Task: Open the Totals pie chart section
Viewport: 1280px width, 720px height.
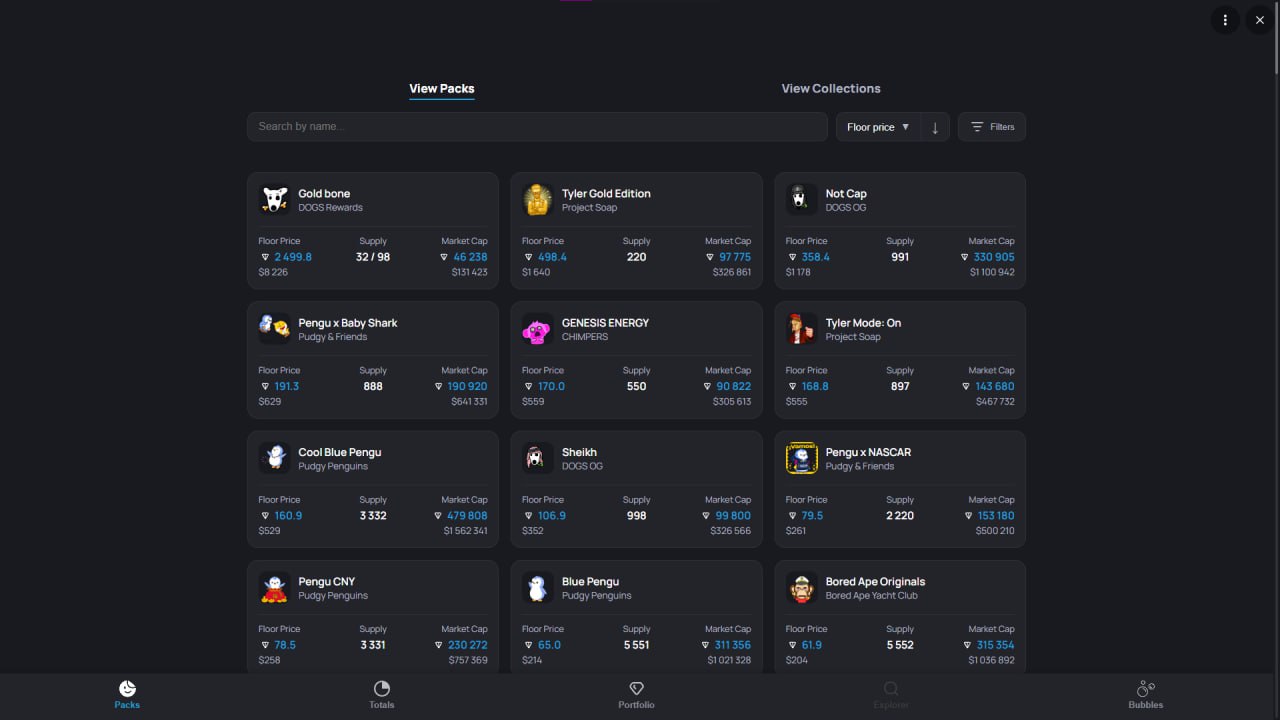Action: point(381,695)
